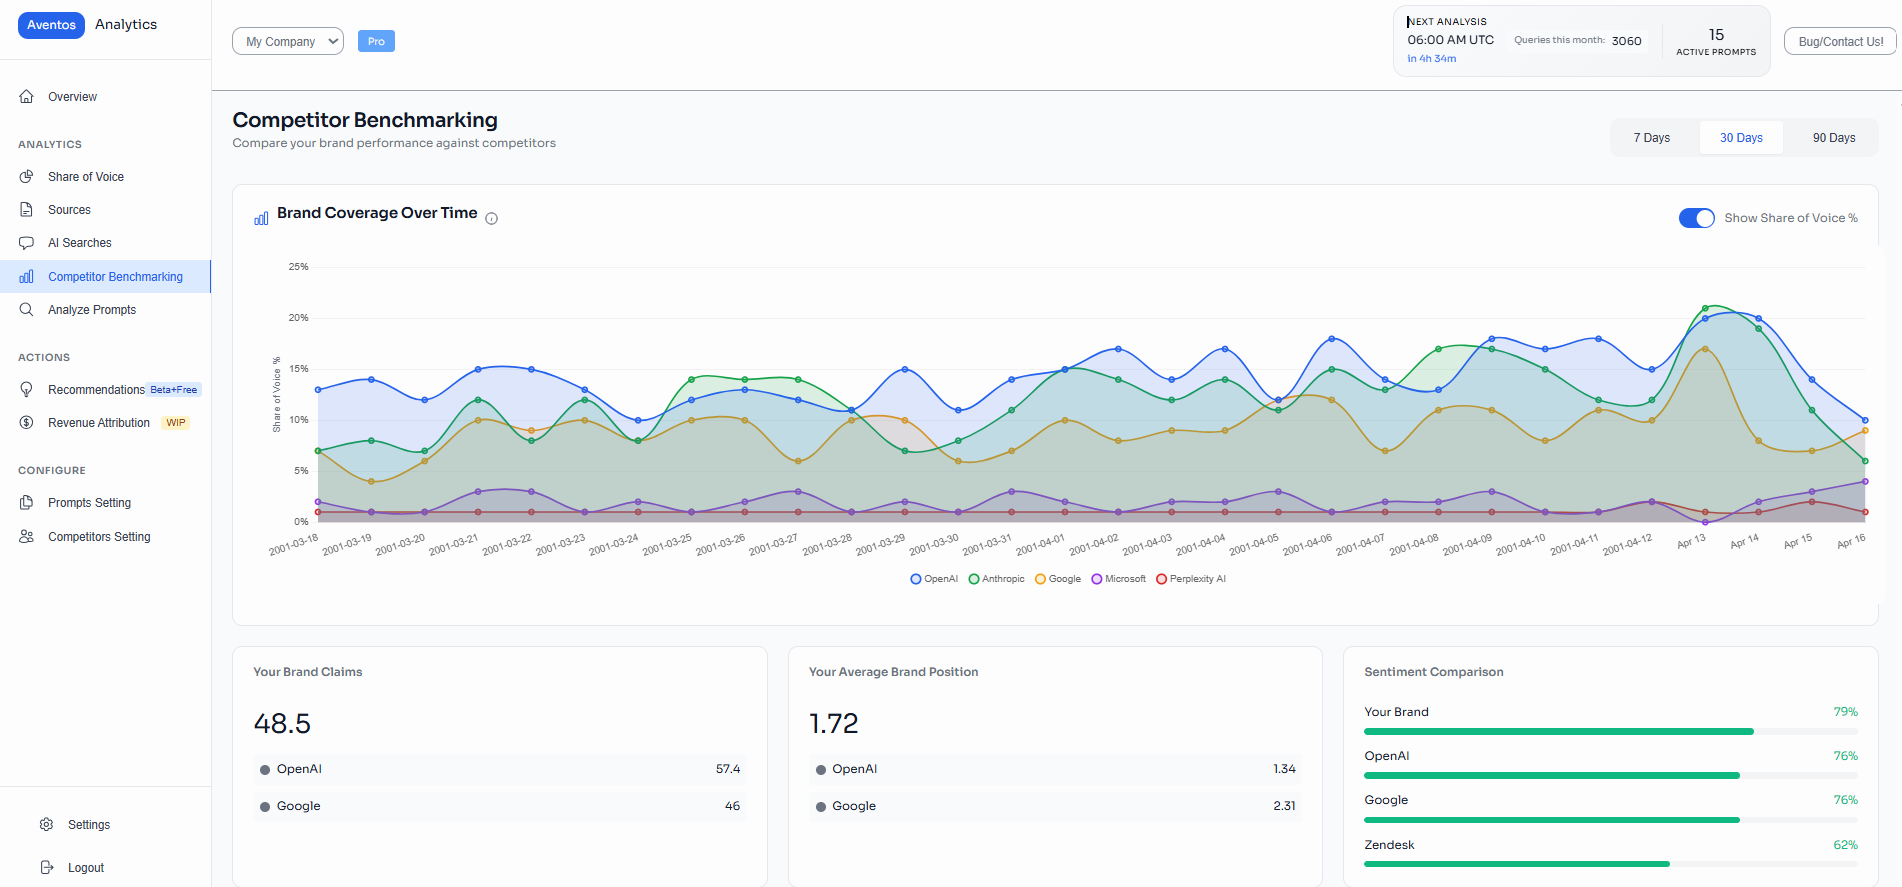Open the My Company dropdown
Image resolution: width=1902 pixels, height=887 pixels.
pos(288,41)
